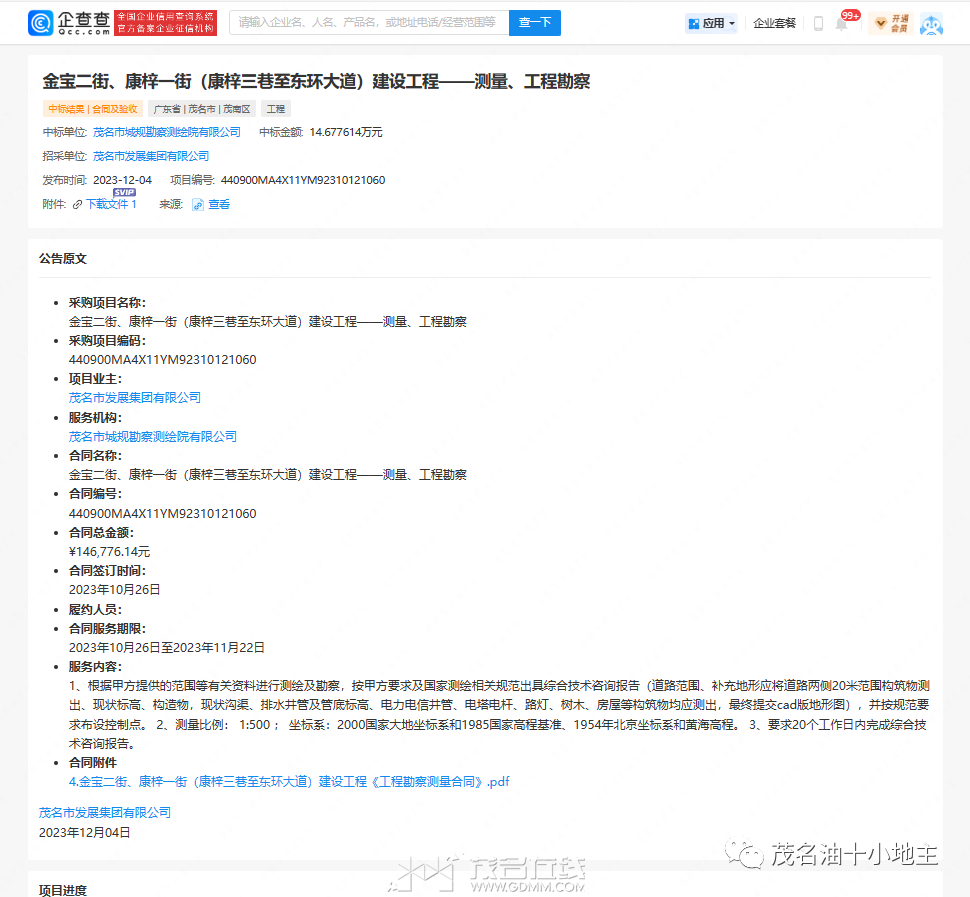The height and width of the screenshot is (897, 970).
Task: Open the 工程勘察测量合同 .pdf attachment link
Action: (x=289, y=782)
